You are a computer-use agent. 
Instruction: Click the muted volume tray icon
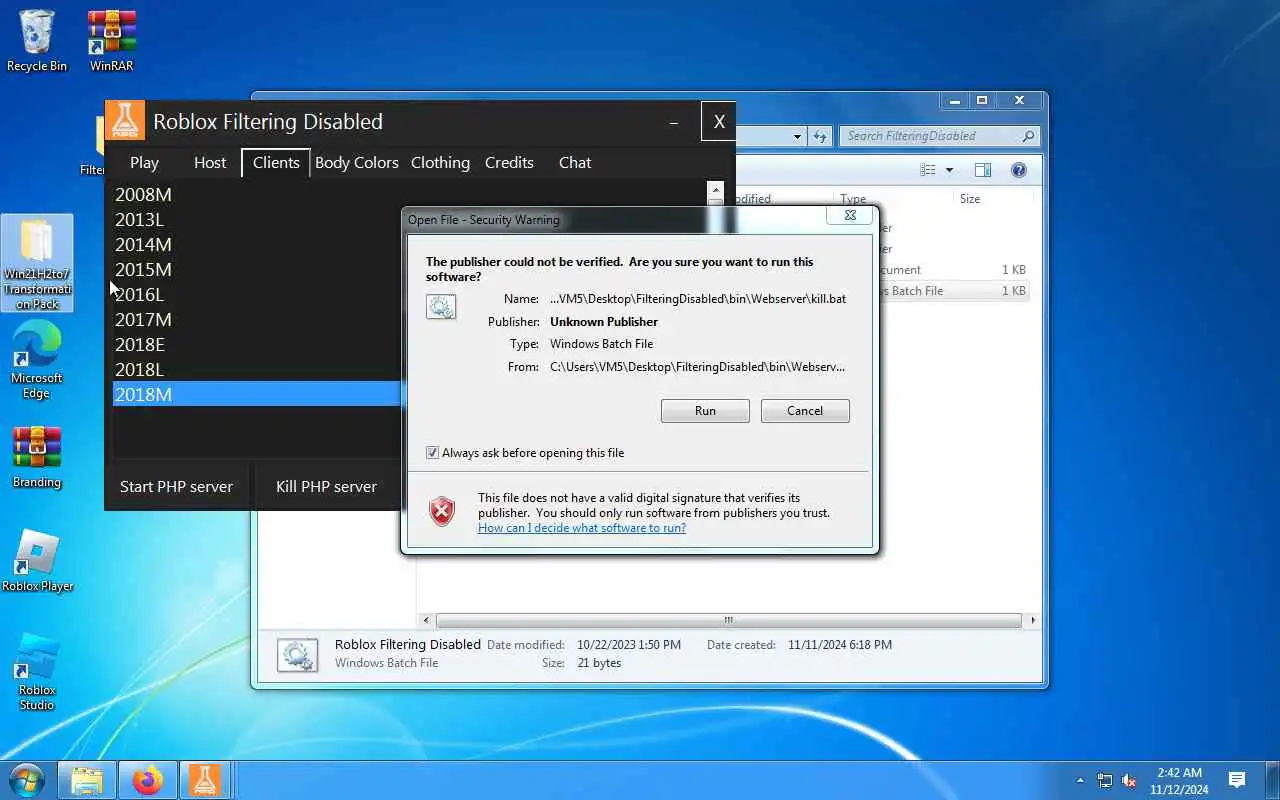pyautogui.click(x=1129, y=781)
